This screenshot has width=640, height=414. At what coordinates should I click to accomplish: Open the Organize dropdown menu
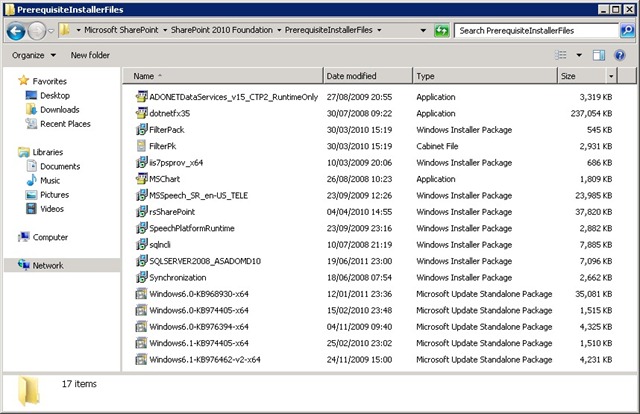(x=33, y=55)
